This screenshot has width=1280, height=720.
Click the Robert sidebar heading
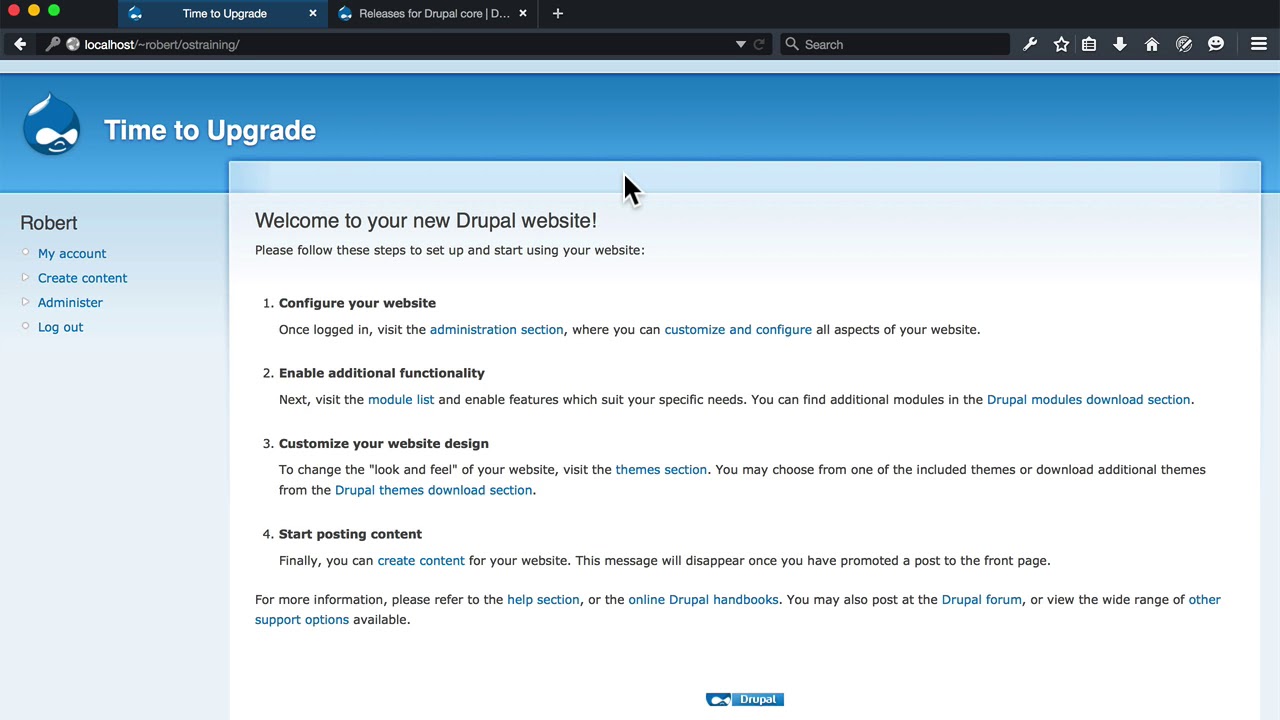click(x=48, y=223)
